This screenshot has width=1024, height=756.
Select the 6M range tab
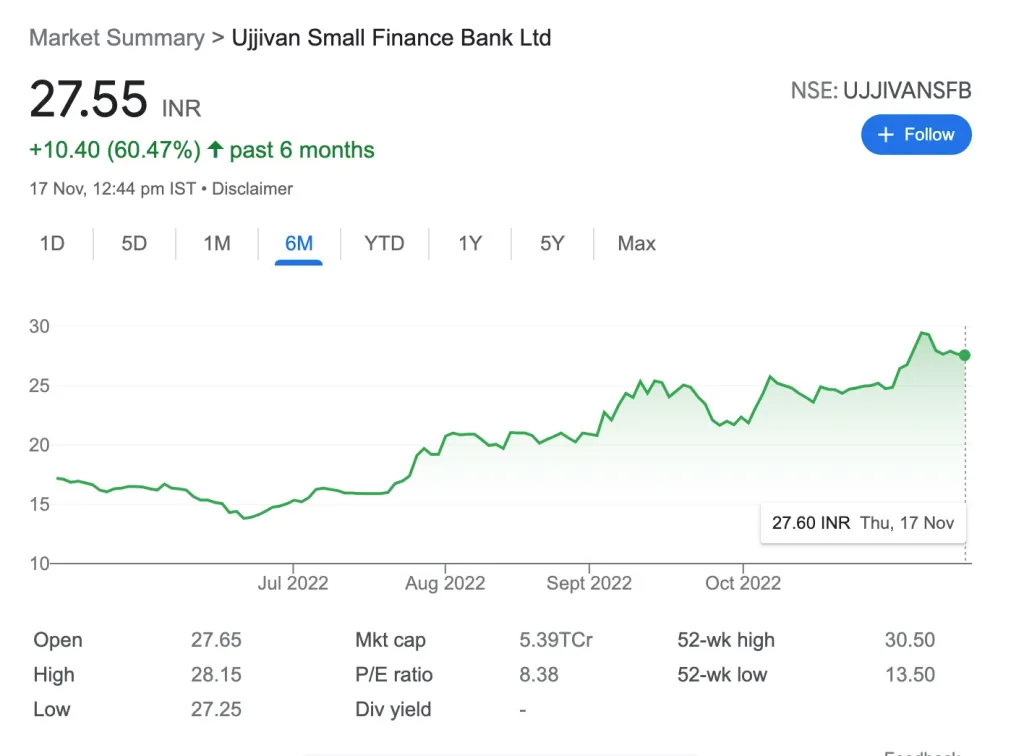(298, 244)
